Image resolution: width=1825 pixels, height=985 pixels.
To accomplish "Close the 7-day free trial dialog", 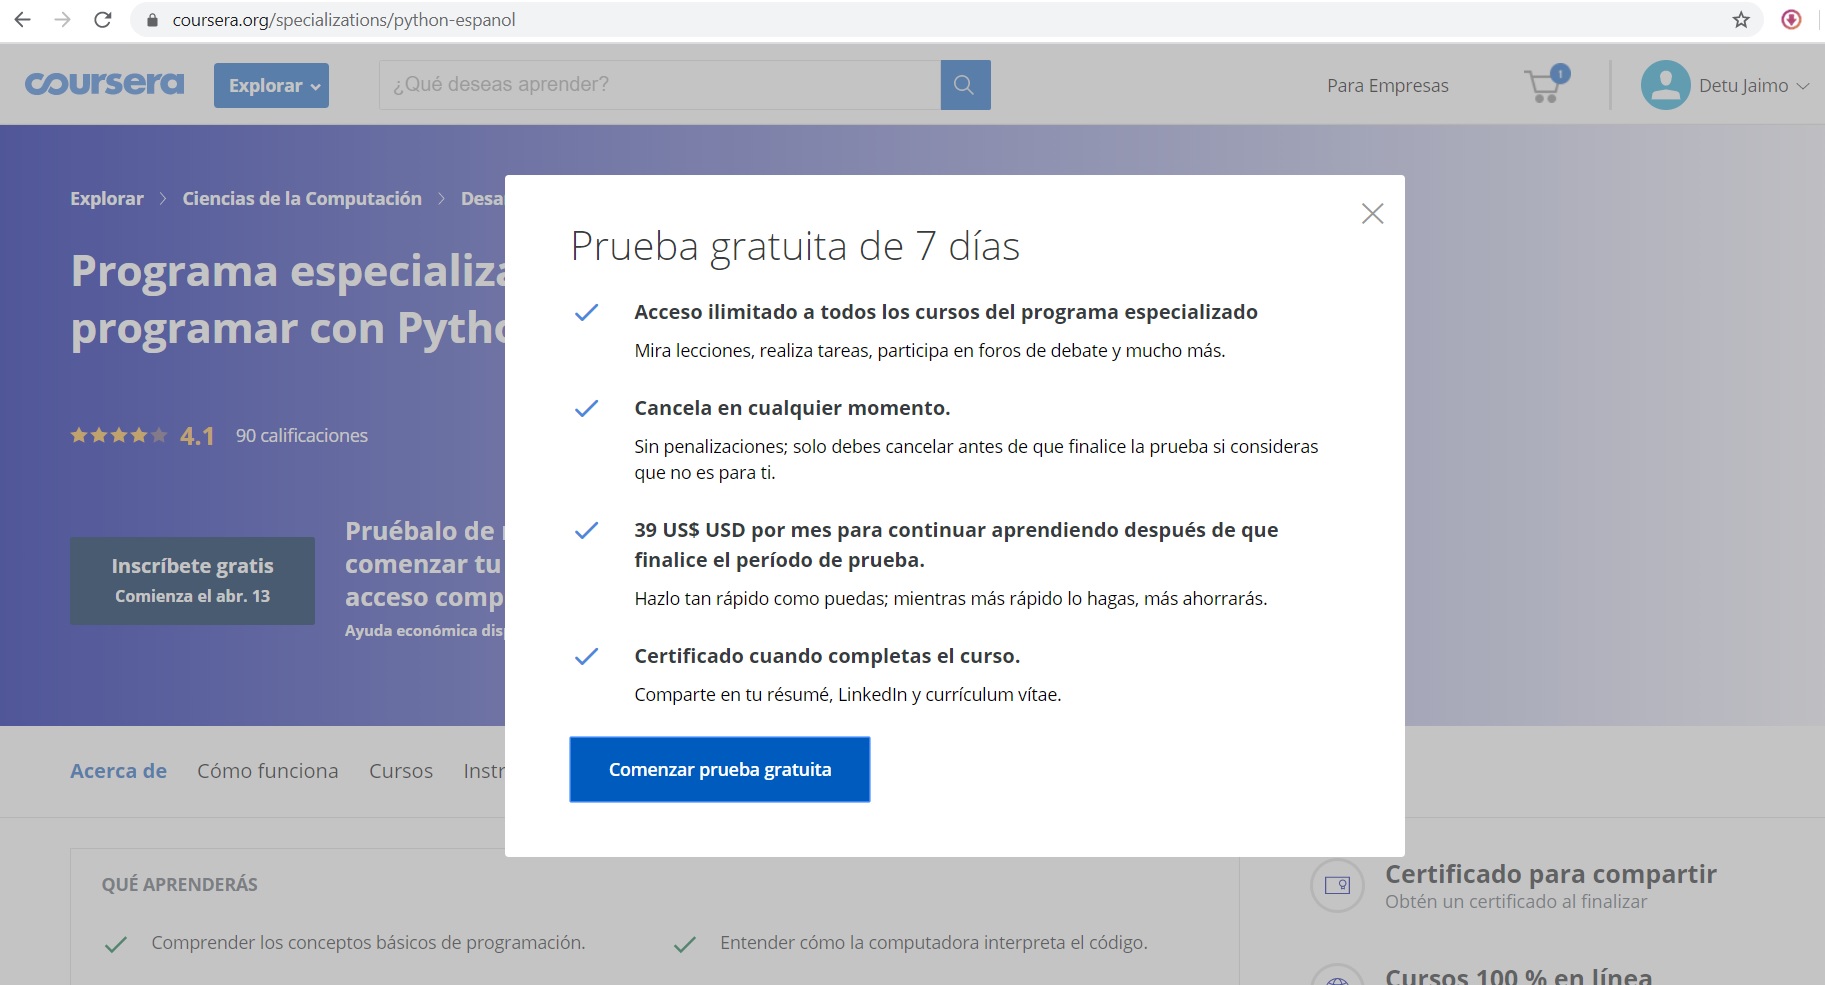I will click(x=1372, y=213).
